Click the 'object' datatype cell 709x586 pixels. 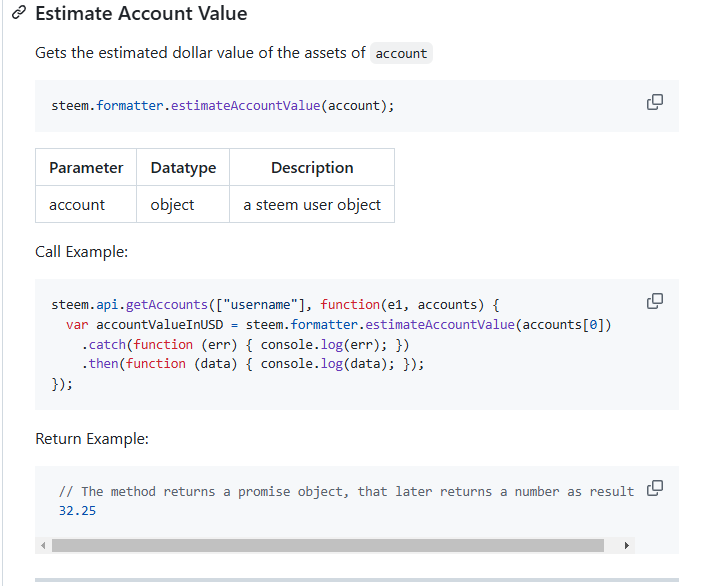click(x=183, y=204)
